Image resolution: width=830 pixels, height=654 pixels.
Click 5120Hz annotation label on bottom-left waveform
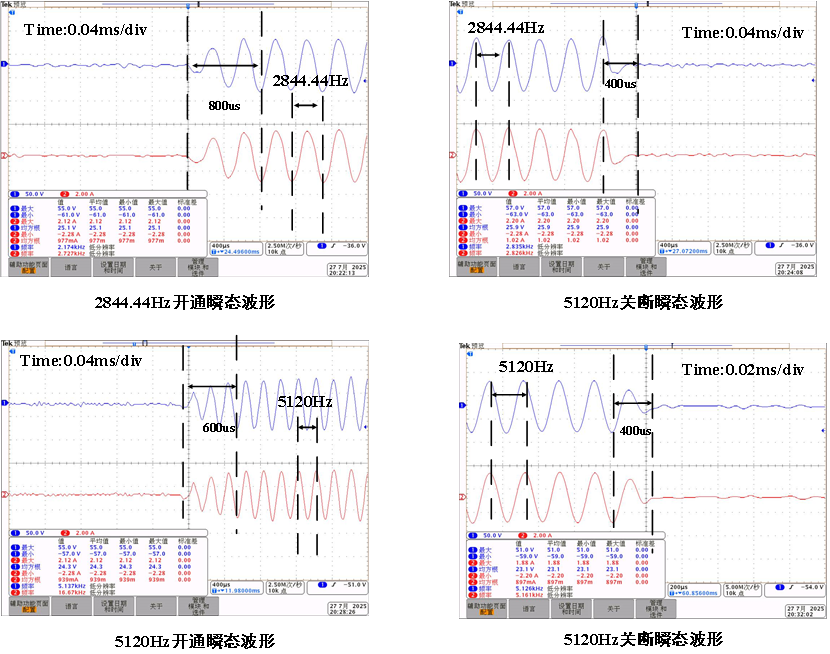coord(303,401)
